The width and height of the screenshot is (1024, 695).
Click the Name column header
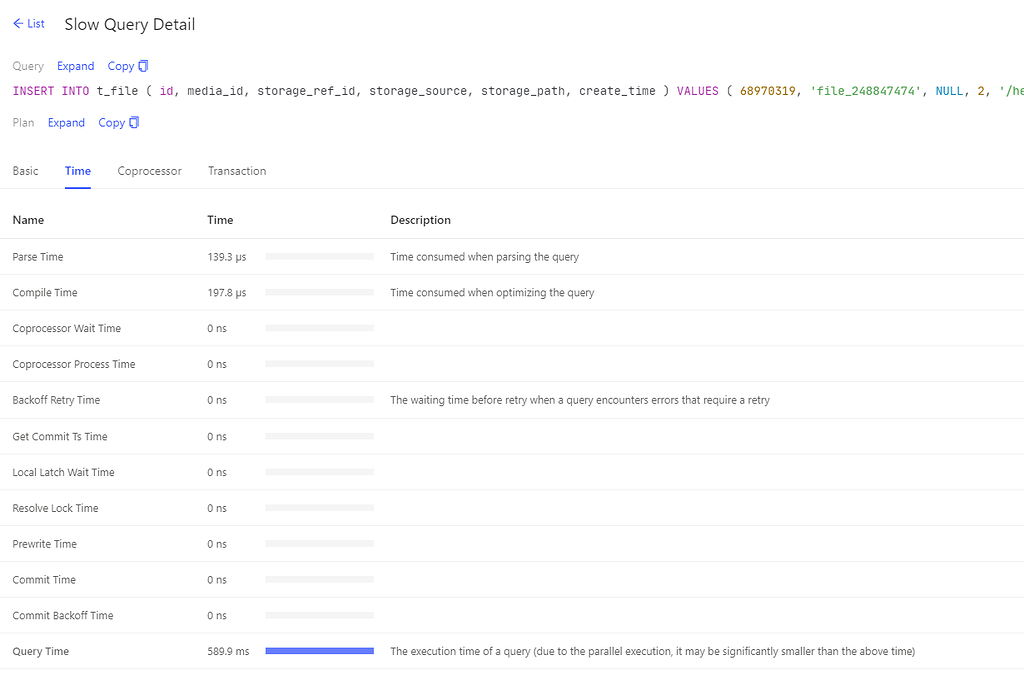click(x=28, y=220)
